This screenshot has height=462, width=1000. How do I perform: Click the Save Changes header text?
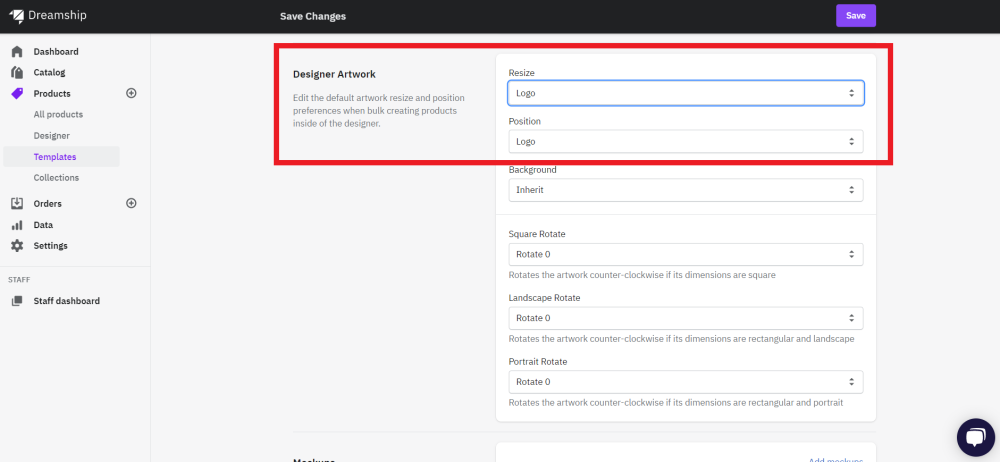313,17
